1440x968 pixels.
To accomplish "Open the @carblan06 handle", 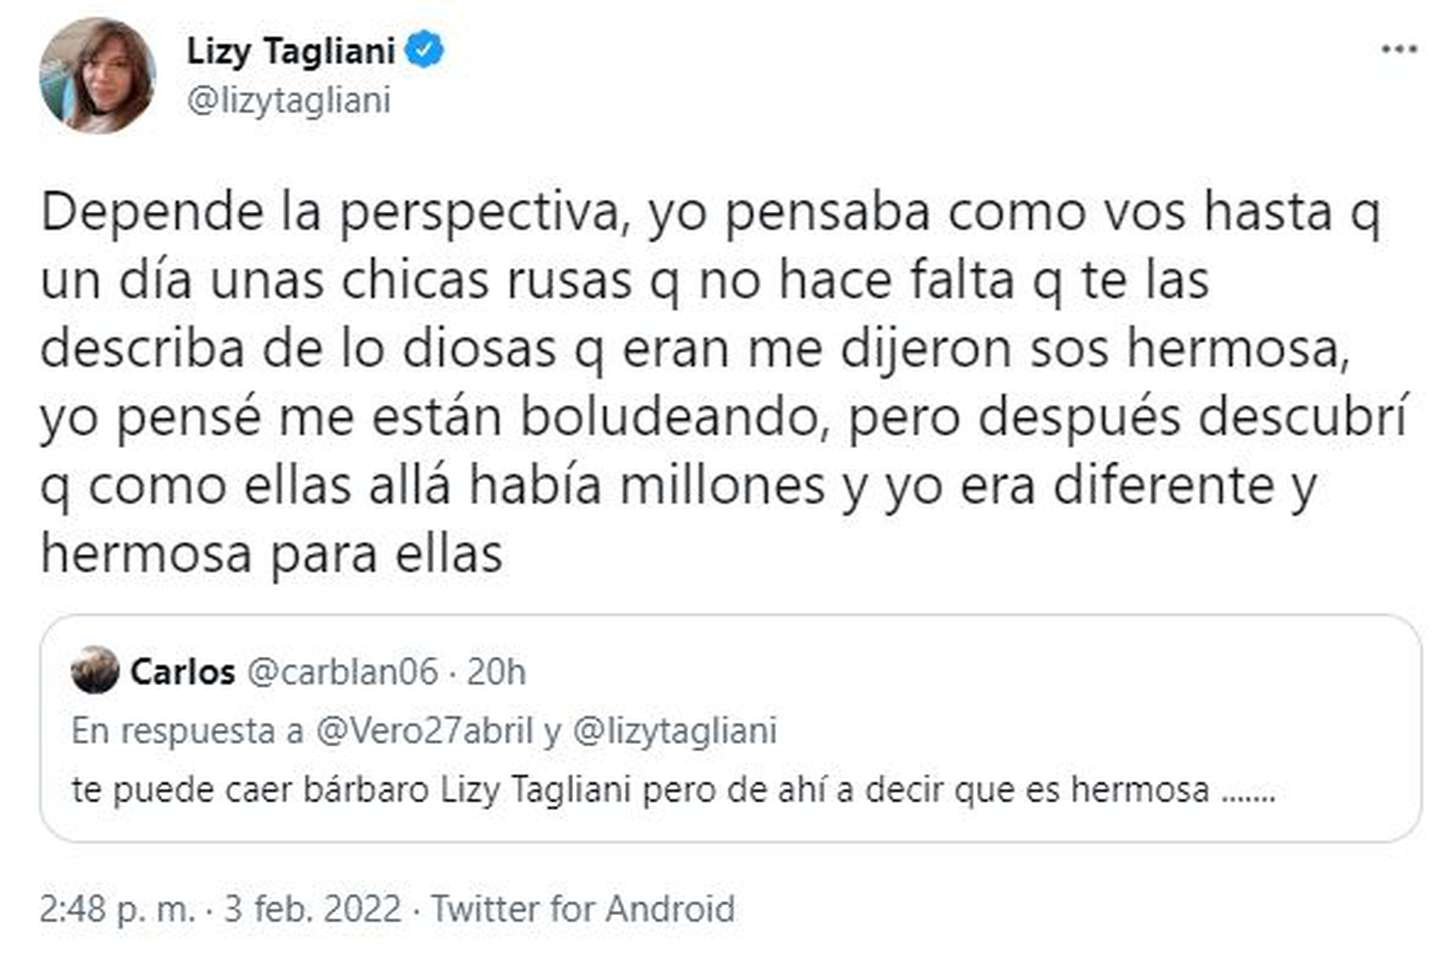I will click(x=341, y=672).
